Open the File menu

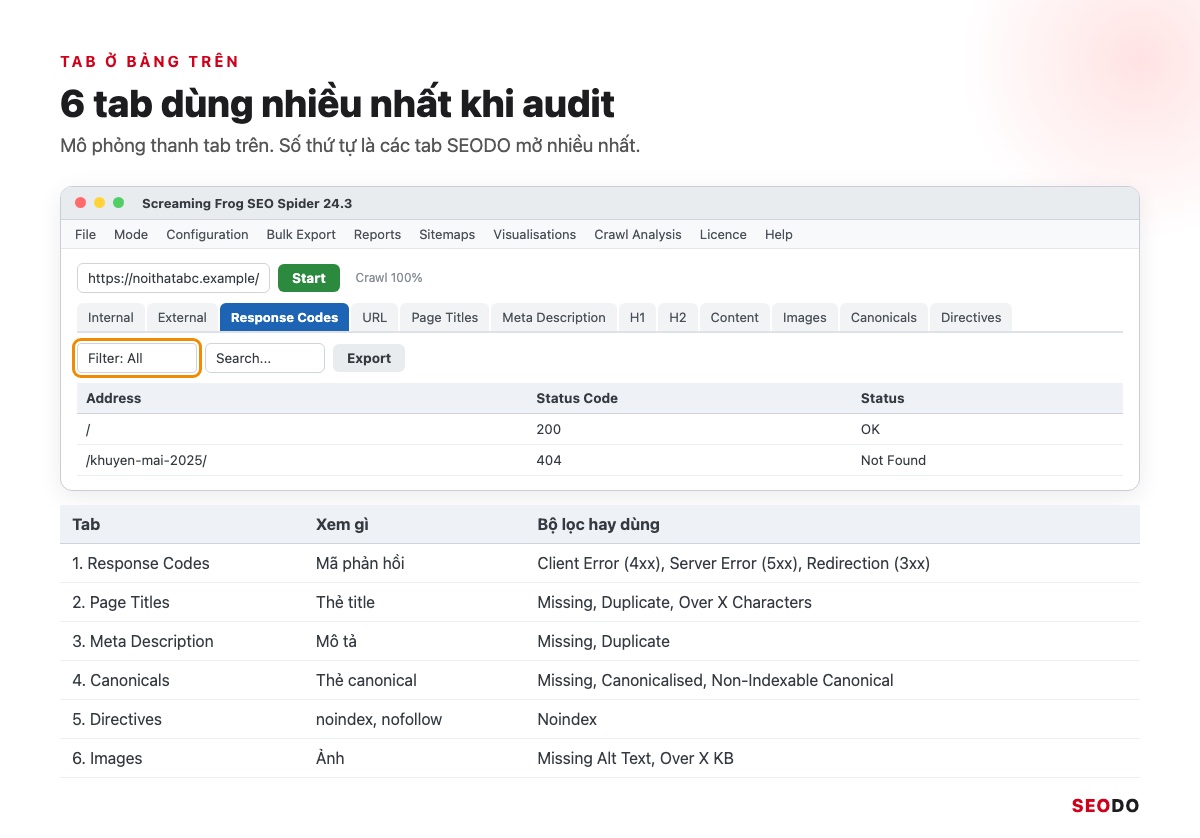pos(85,235)
